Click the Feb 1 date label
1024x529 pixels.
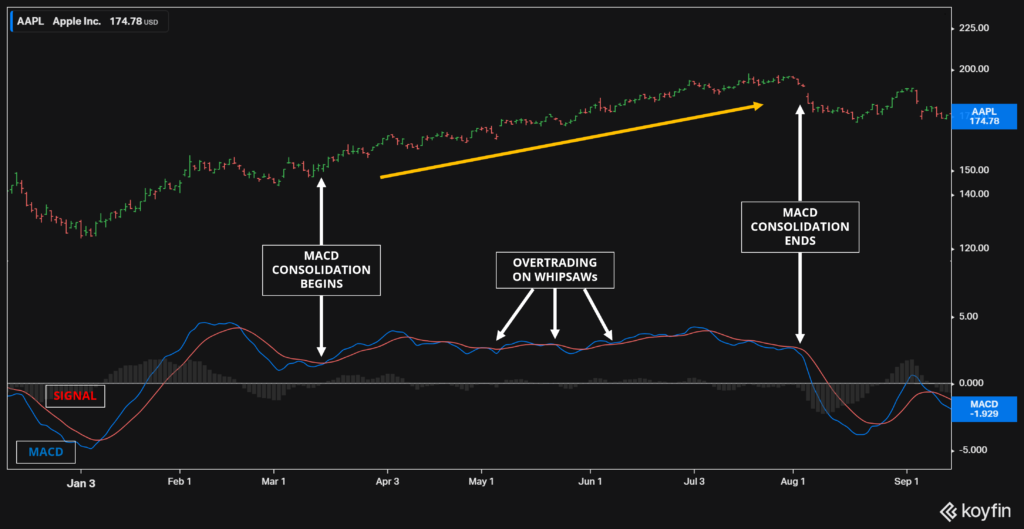click(180, 481)
